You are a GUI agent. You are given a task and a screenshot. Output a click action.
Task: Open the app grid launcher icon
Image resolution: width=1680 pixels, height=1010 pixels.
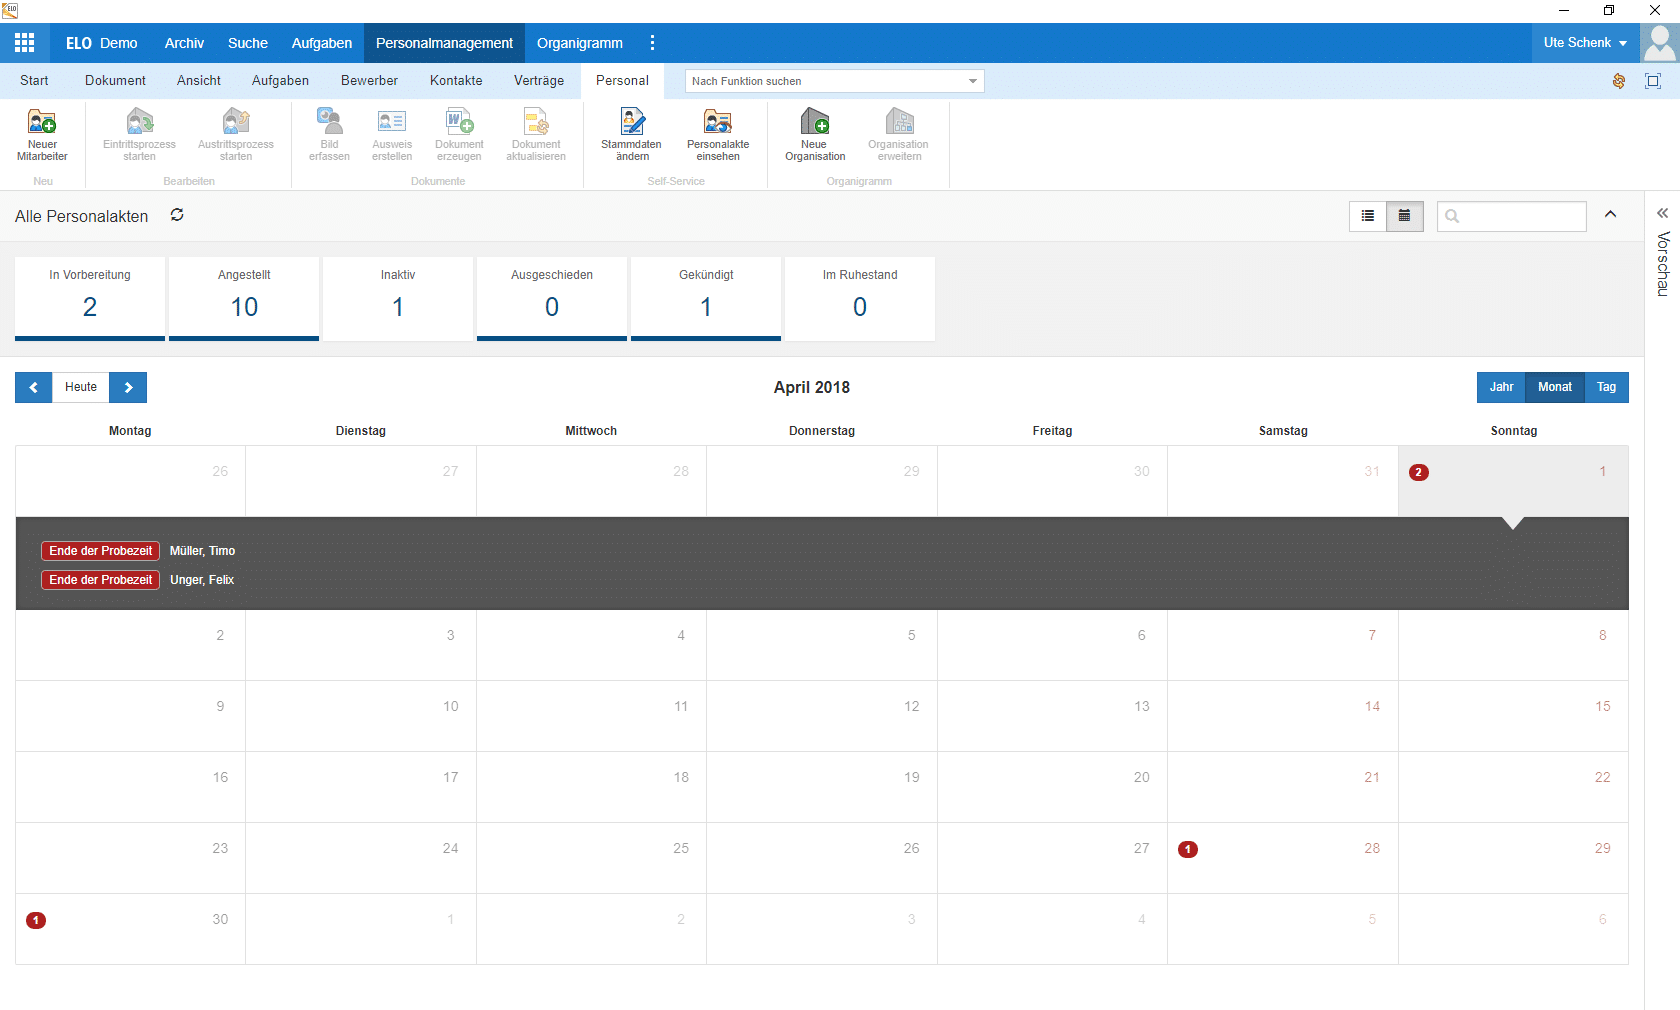[x=25, y=43]
